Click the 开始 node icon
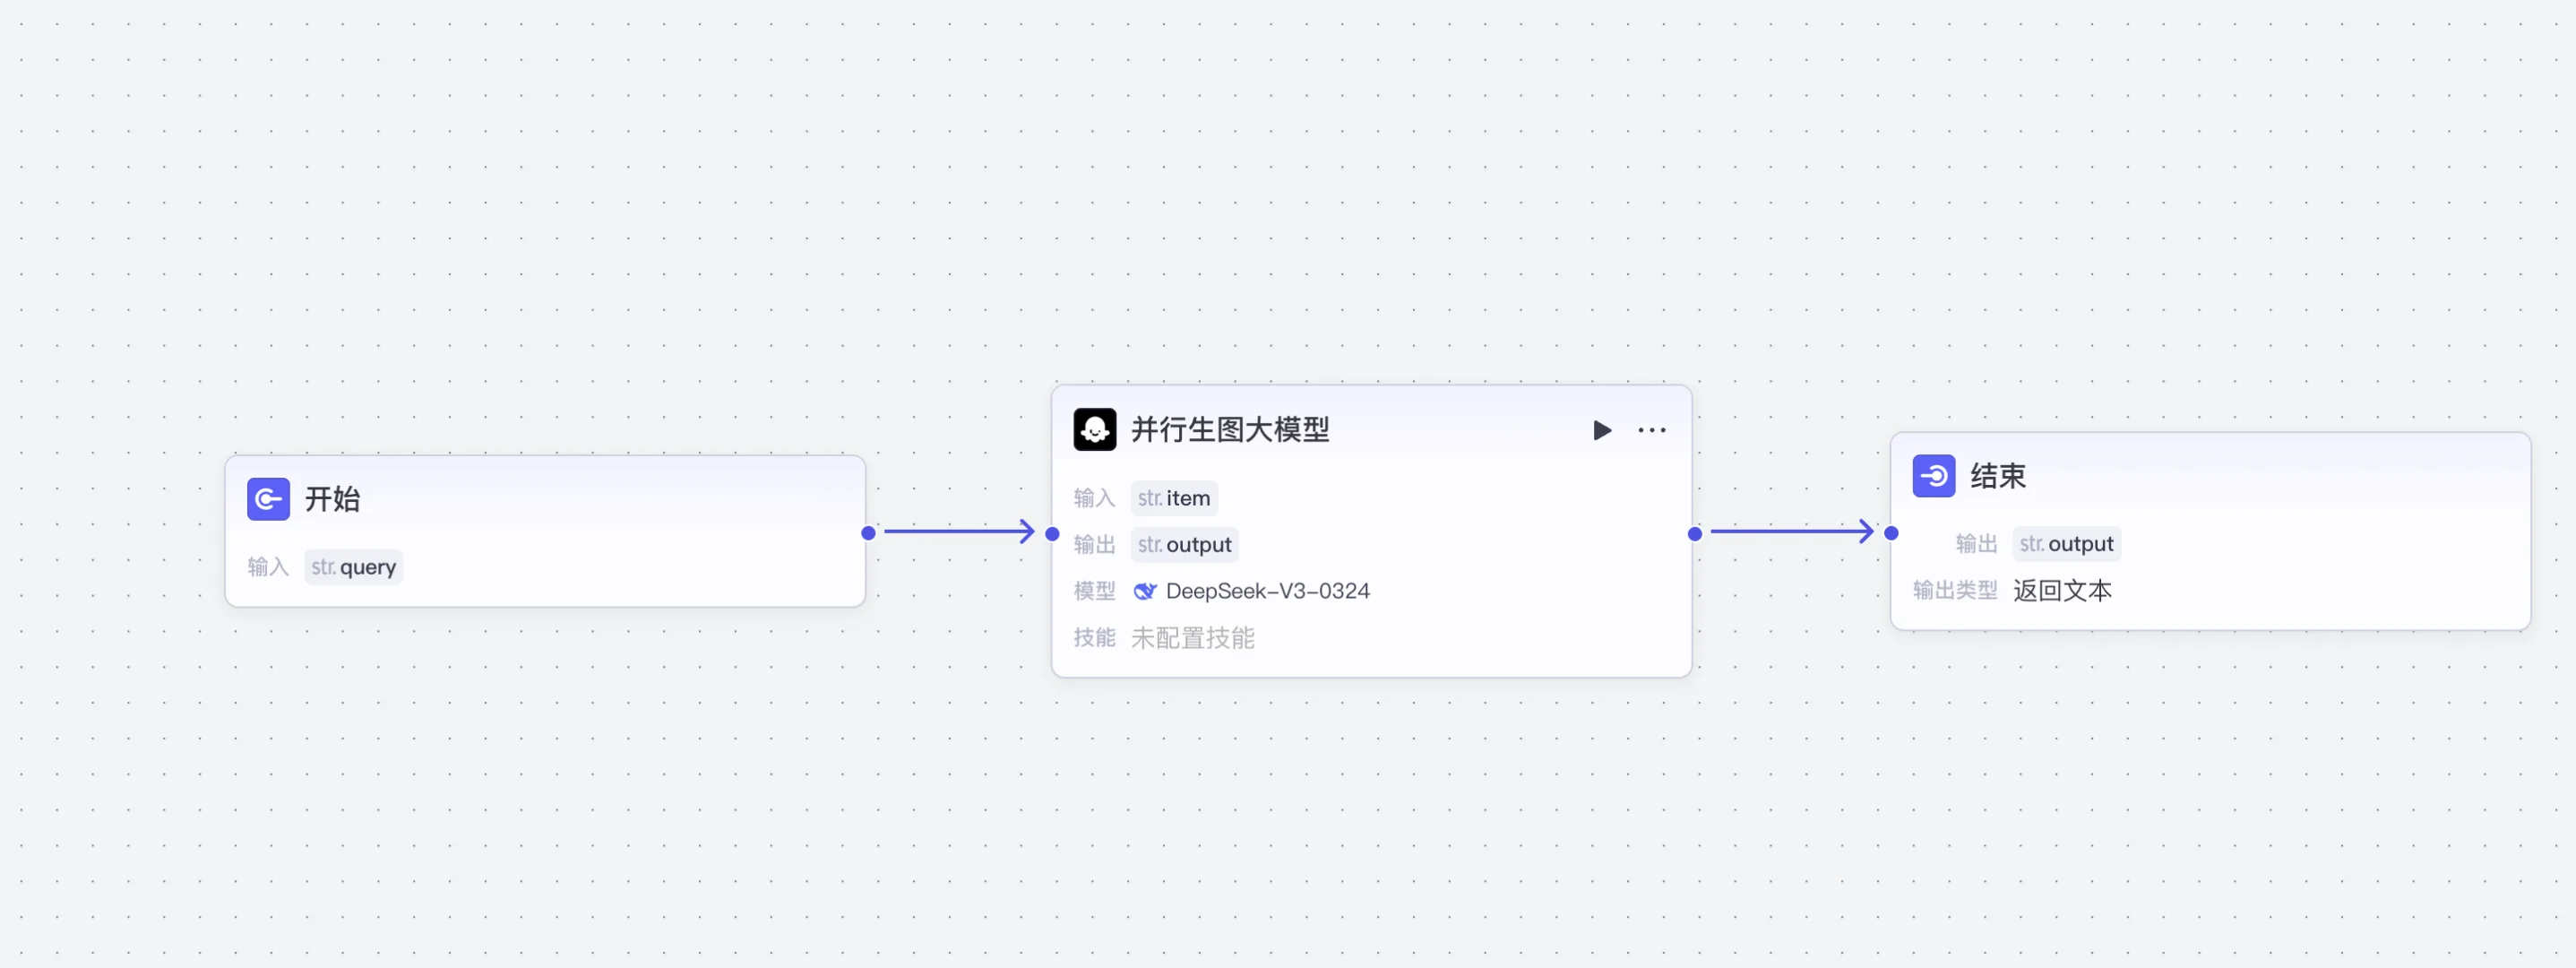The width and height of the screenshot is (2576, 968). click(268, 498)
